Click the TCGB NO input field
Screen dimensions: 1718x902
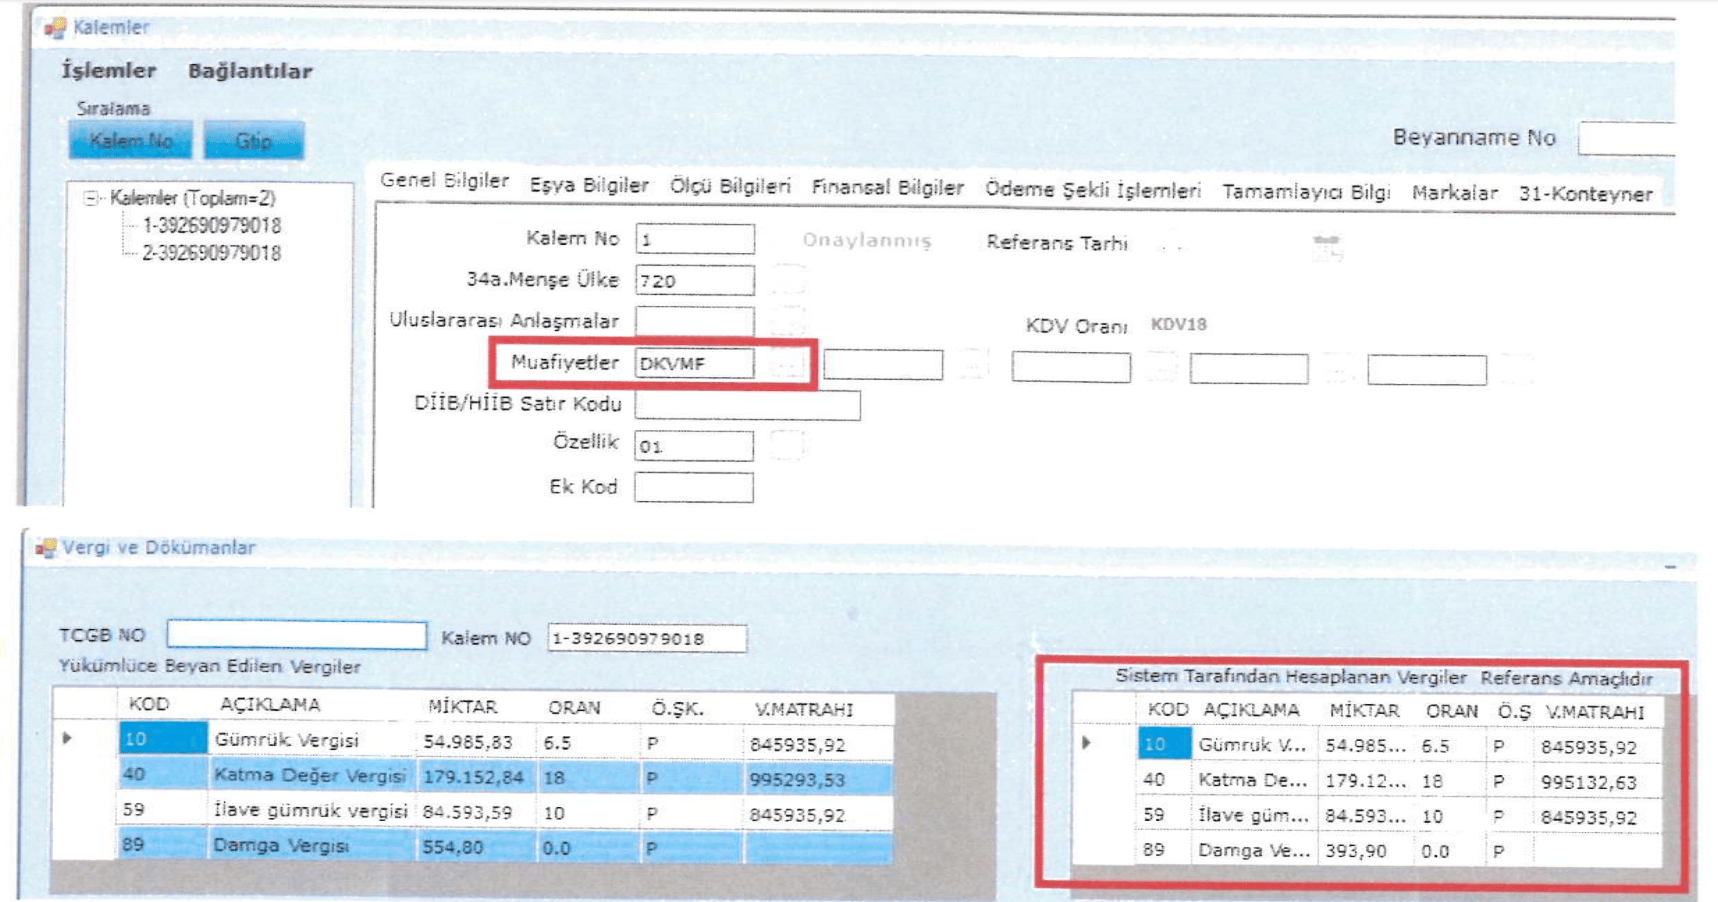tap(296, 635)
